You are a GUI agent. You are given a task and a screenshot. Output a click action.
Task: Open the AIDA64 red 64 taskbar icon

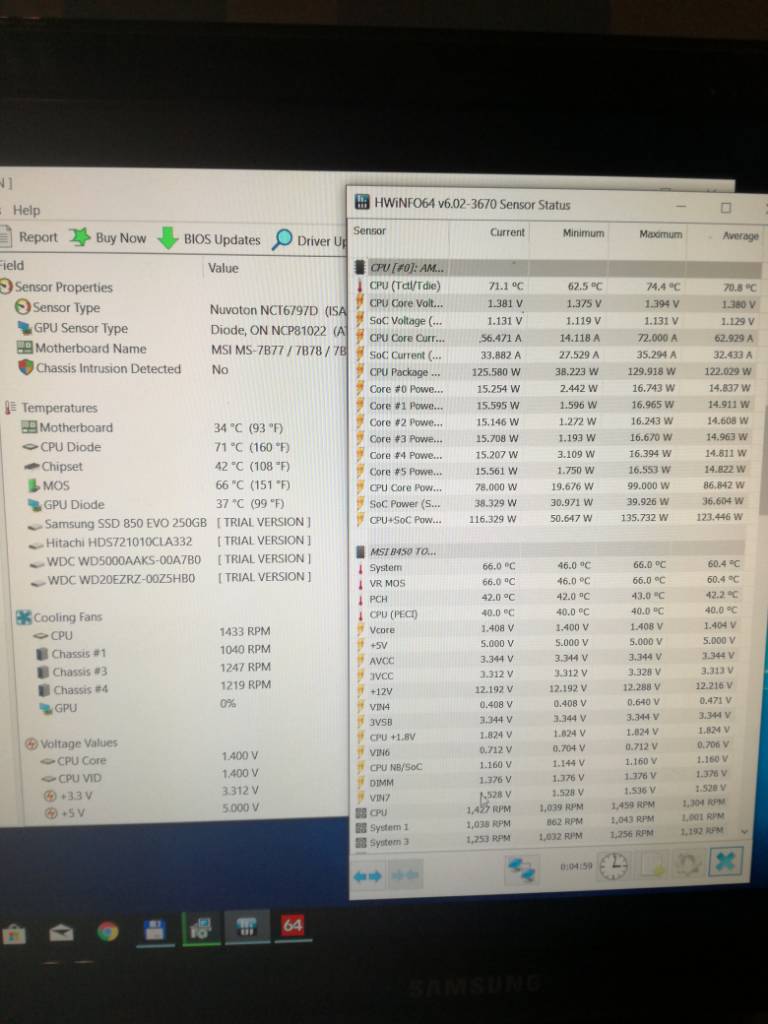293,925
